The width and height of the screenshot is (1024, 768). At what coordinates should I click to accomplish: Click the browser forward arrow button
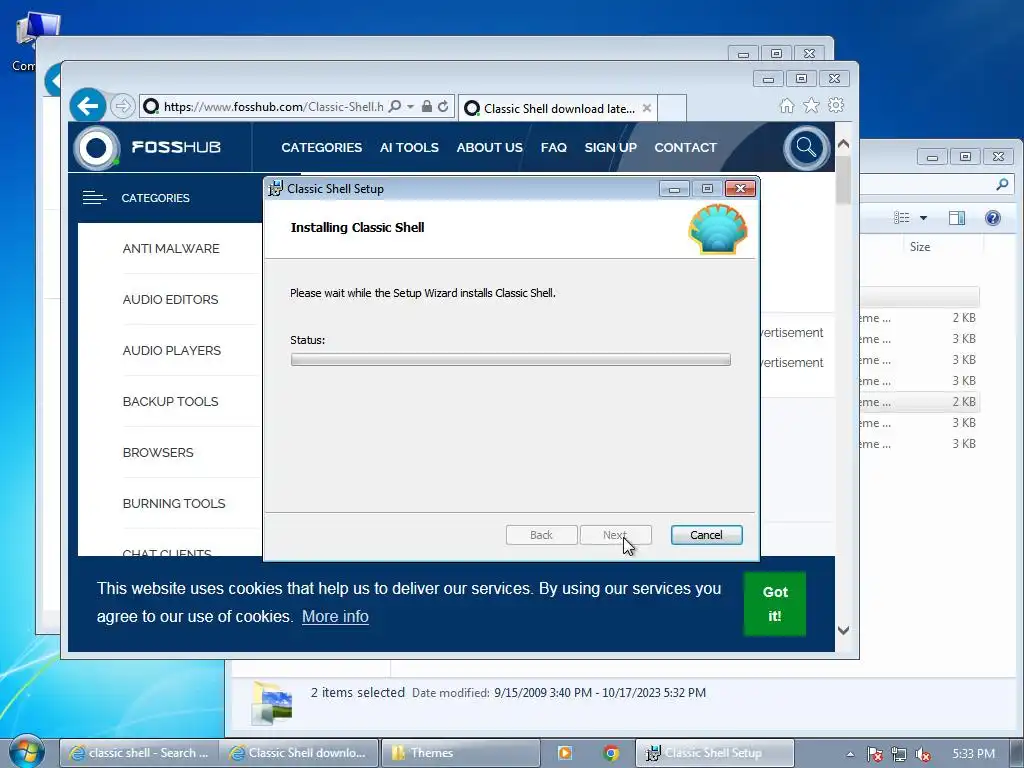pyautogui.click(x=122, y=106)
